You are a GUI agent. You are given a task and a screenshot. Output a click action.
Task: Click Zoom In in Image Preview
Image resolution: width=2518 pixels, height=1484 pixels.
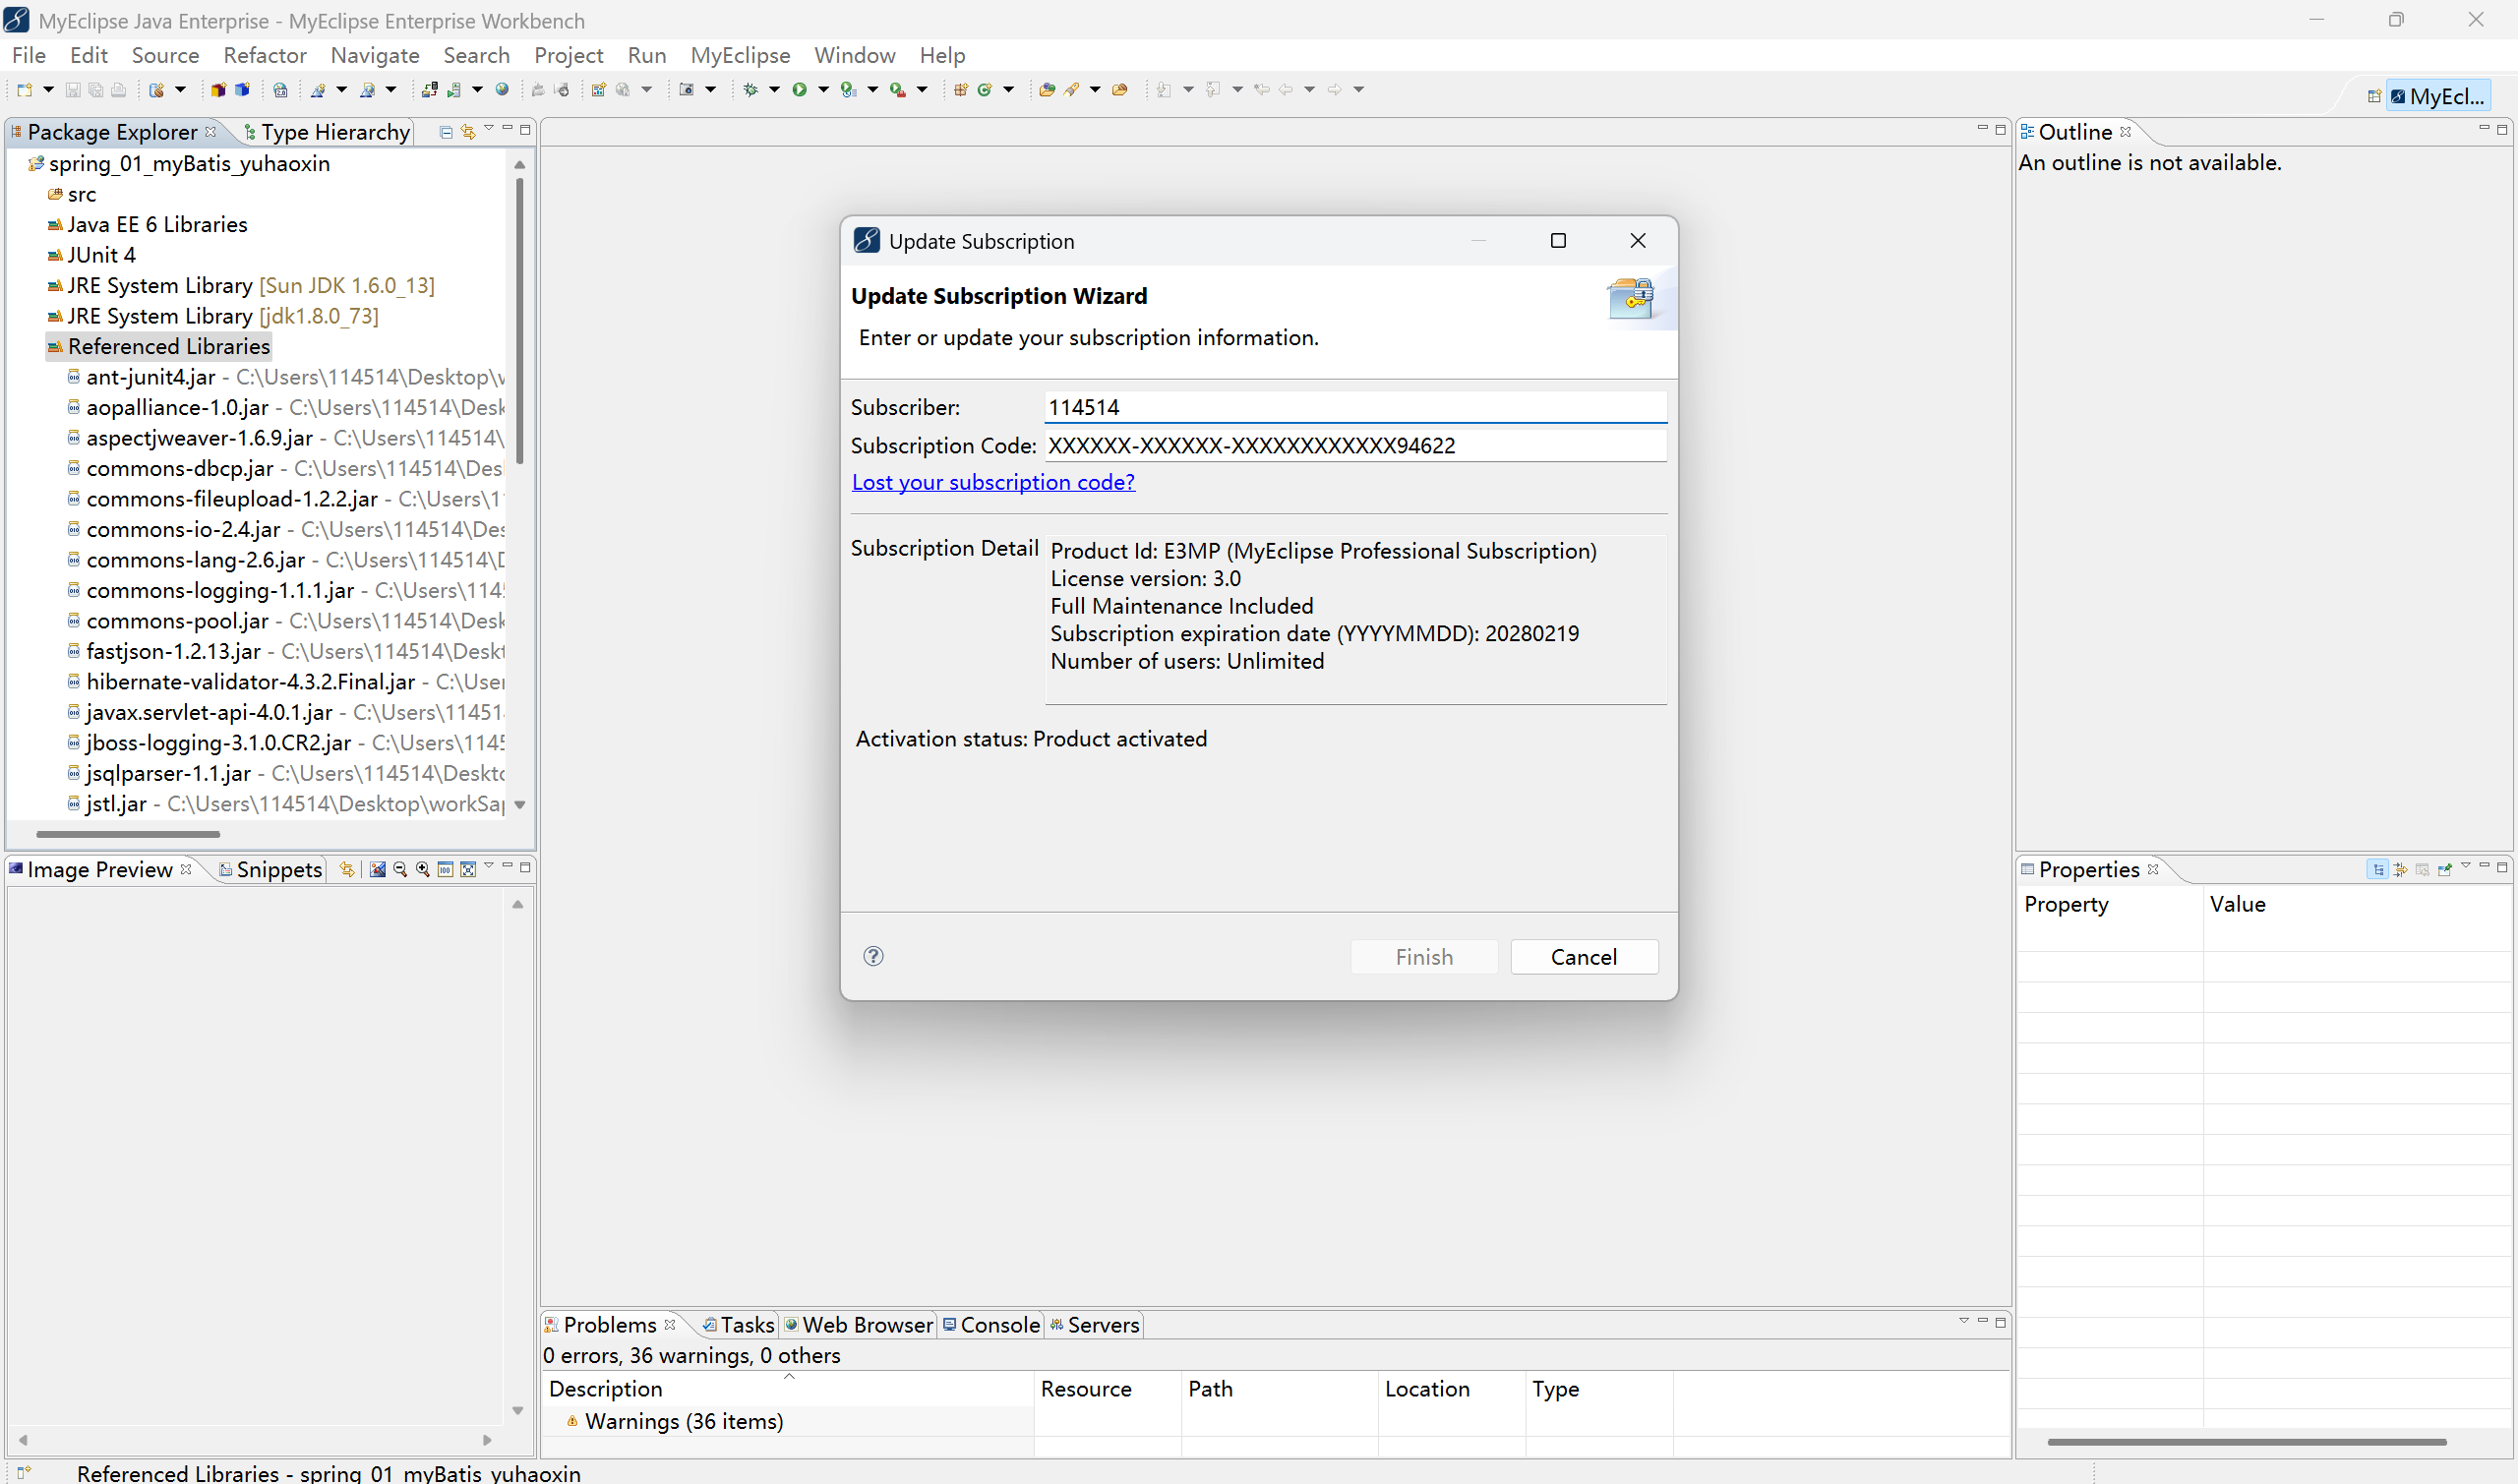(x=423, y=869)
